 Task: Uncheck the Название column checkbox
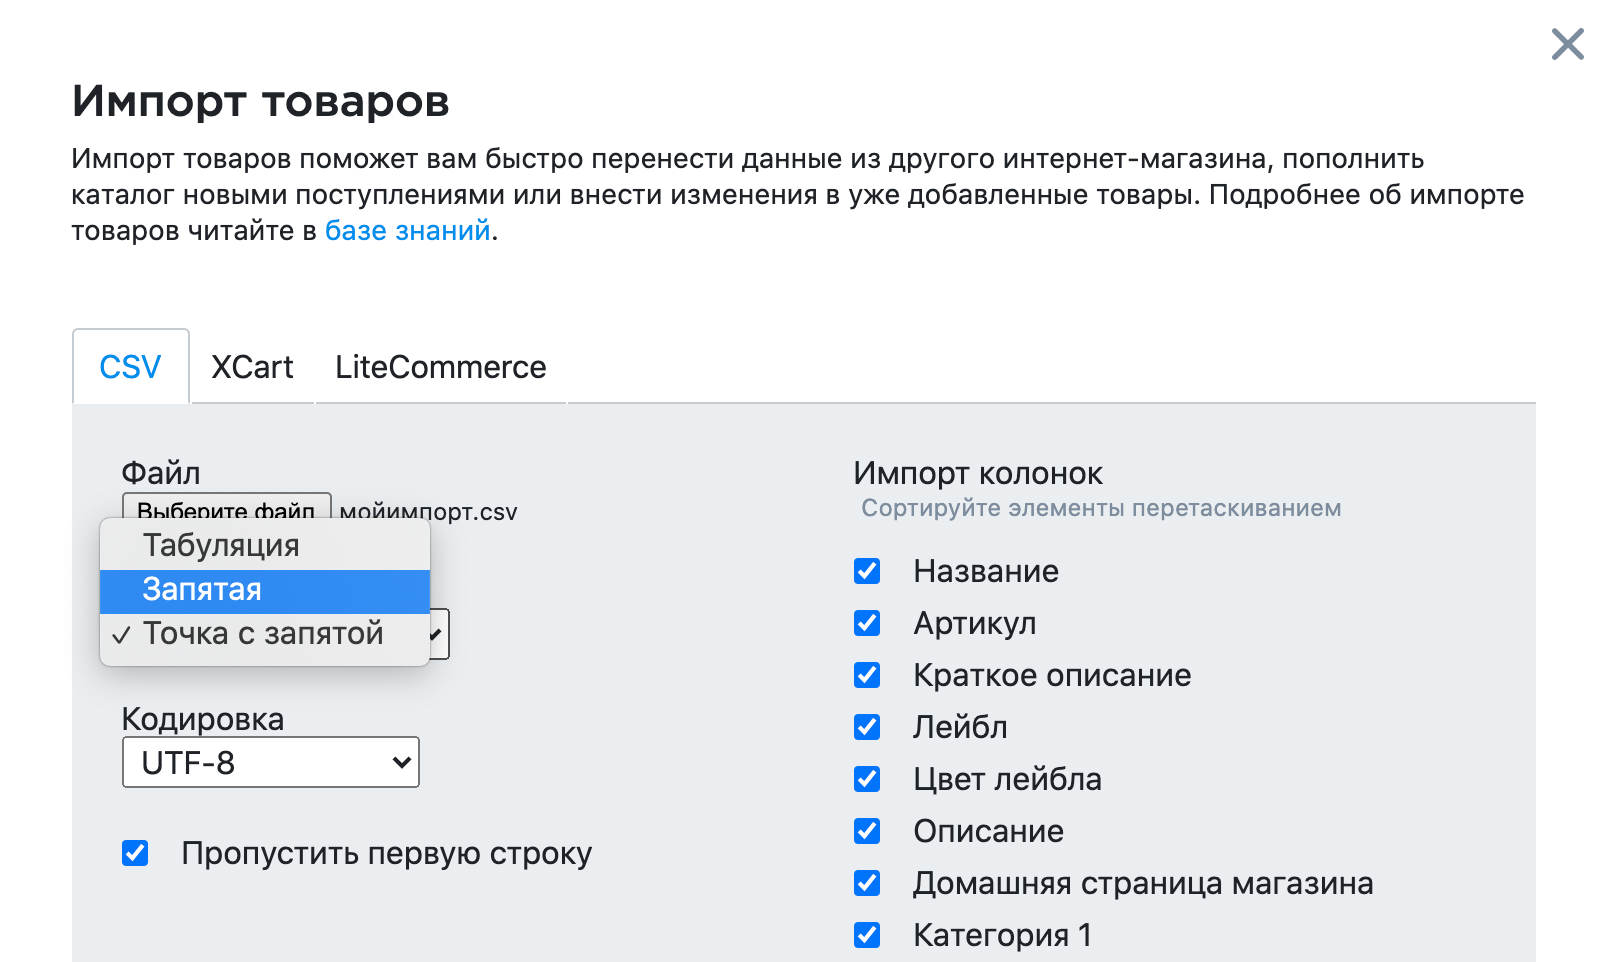coord(867,571)
